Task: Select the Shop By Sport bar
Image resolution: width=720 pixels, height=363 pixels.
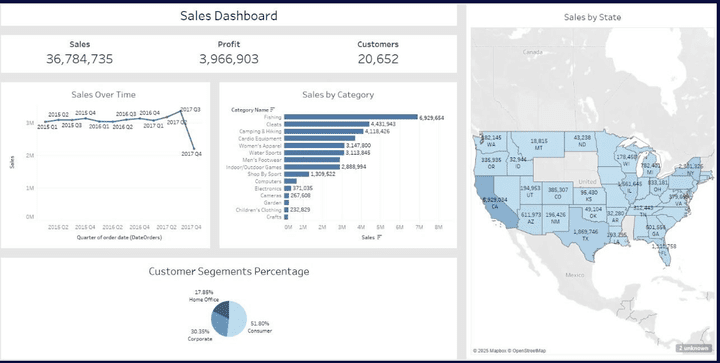Action: (297, 174)
